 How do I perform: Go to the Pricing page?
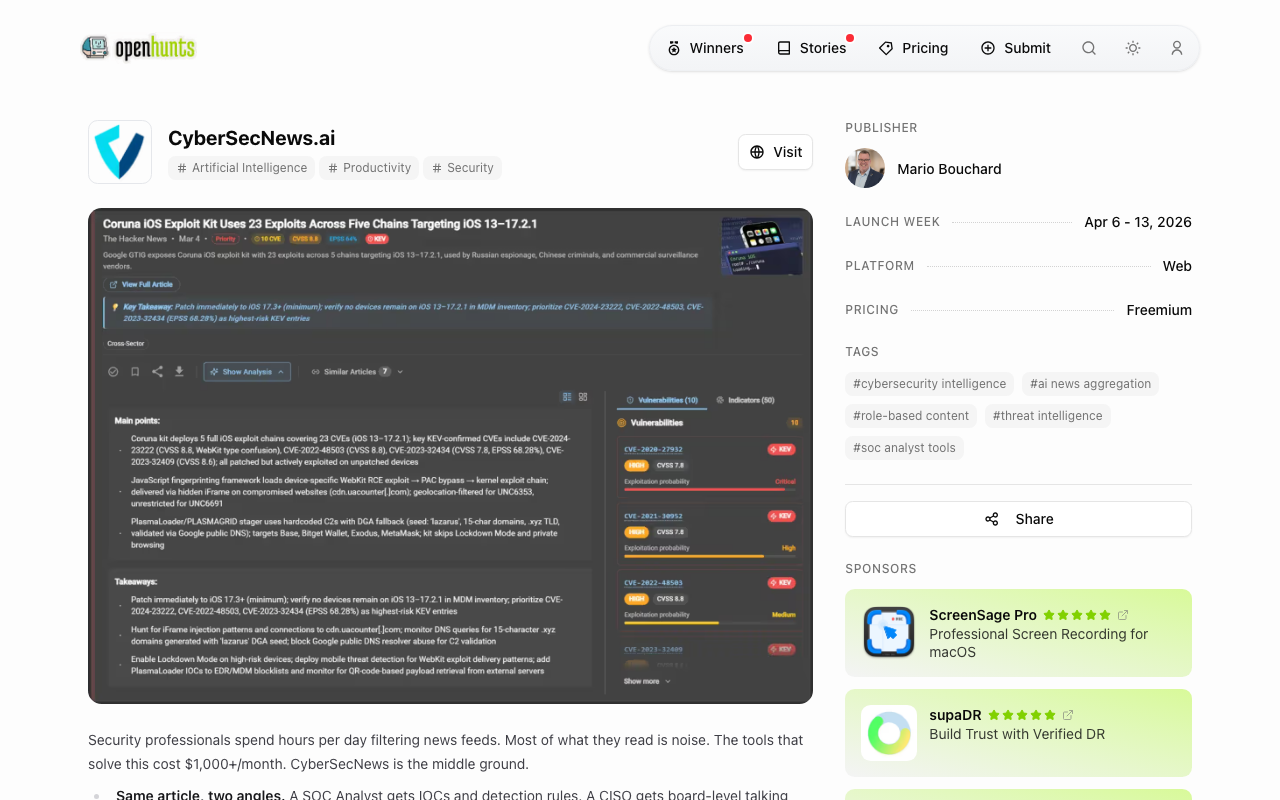click(913, 48)
